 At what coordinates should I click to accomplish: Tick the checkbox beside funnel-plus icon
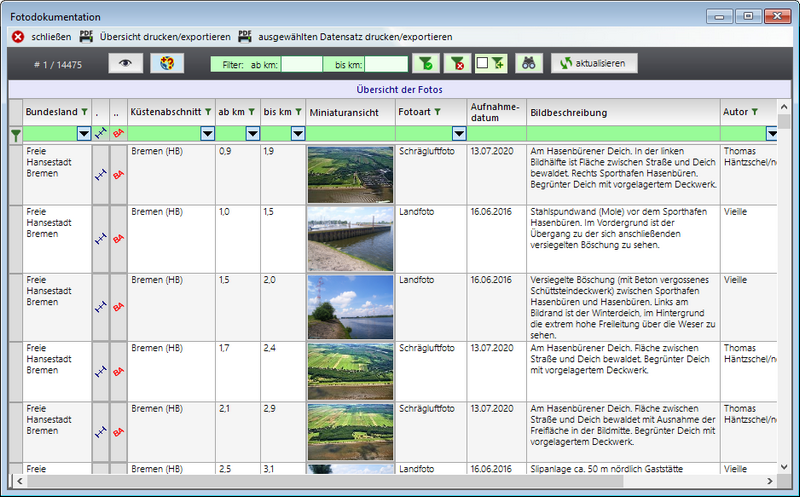[482, 63]
